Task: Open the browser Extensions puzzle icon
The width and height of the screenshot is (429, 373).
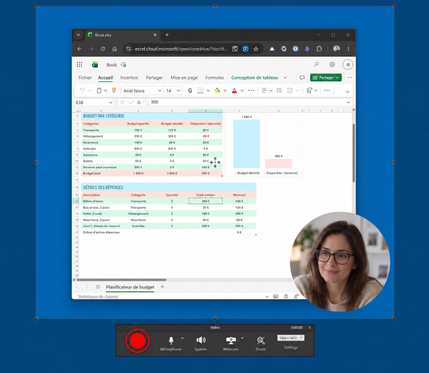Action: click(x=319, y=49)
